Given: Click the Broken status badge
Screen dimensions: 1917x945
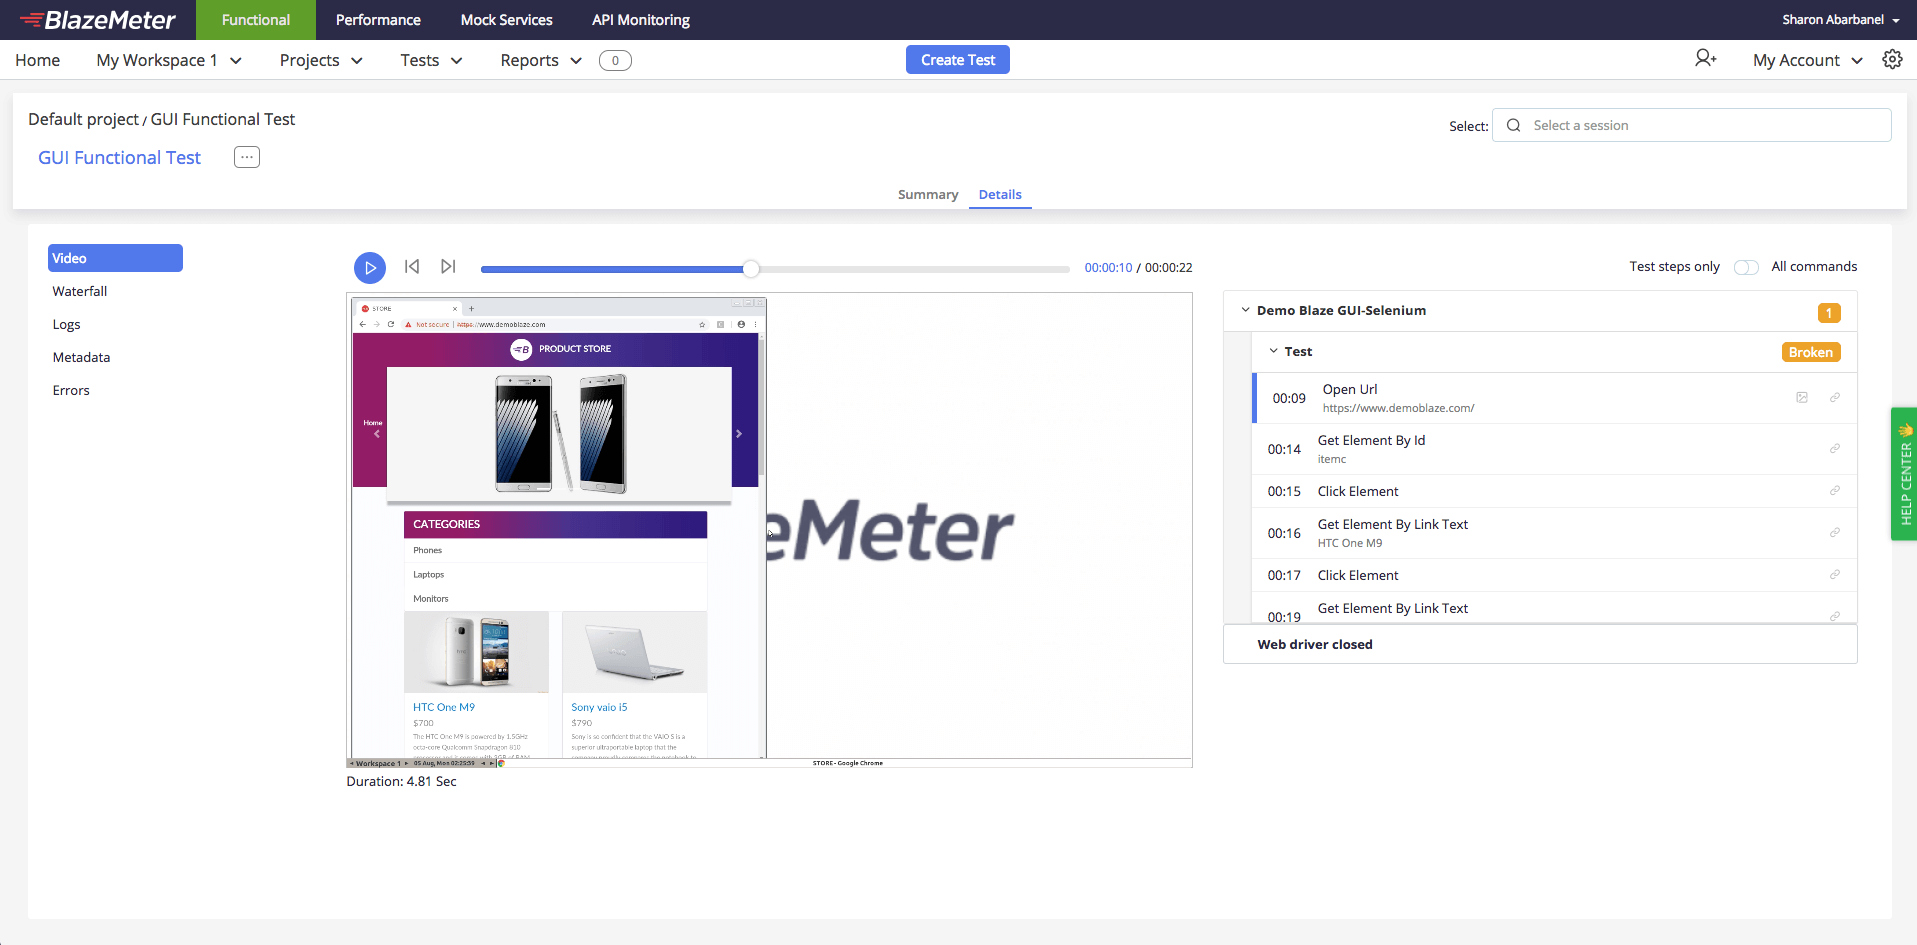Looking at the screenshot, I should click(x=1811, y=352).
